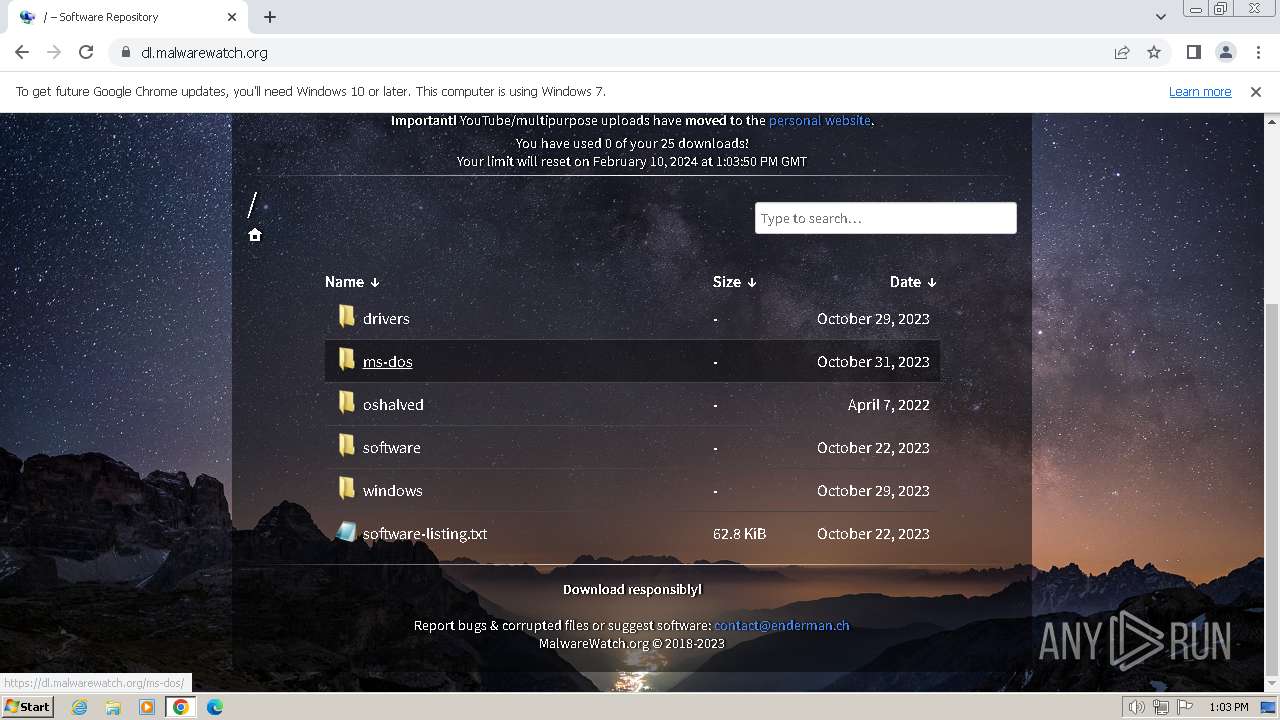
Task: Sort listing by Size column
Action: [734, 282]
